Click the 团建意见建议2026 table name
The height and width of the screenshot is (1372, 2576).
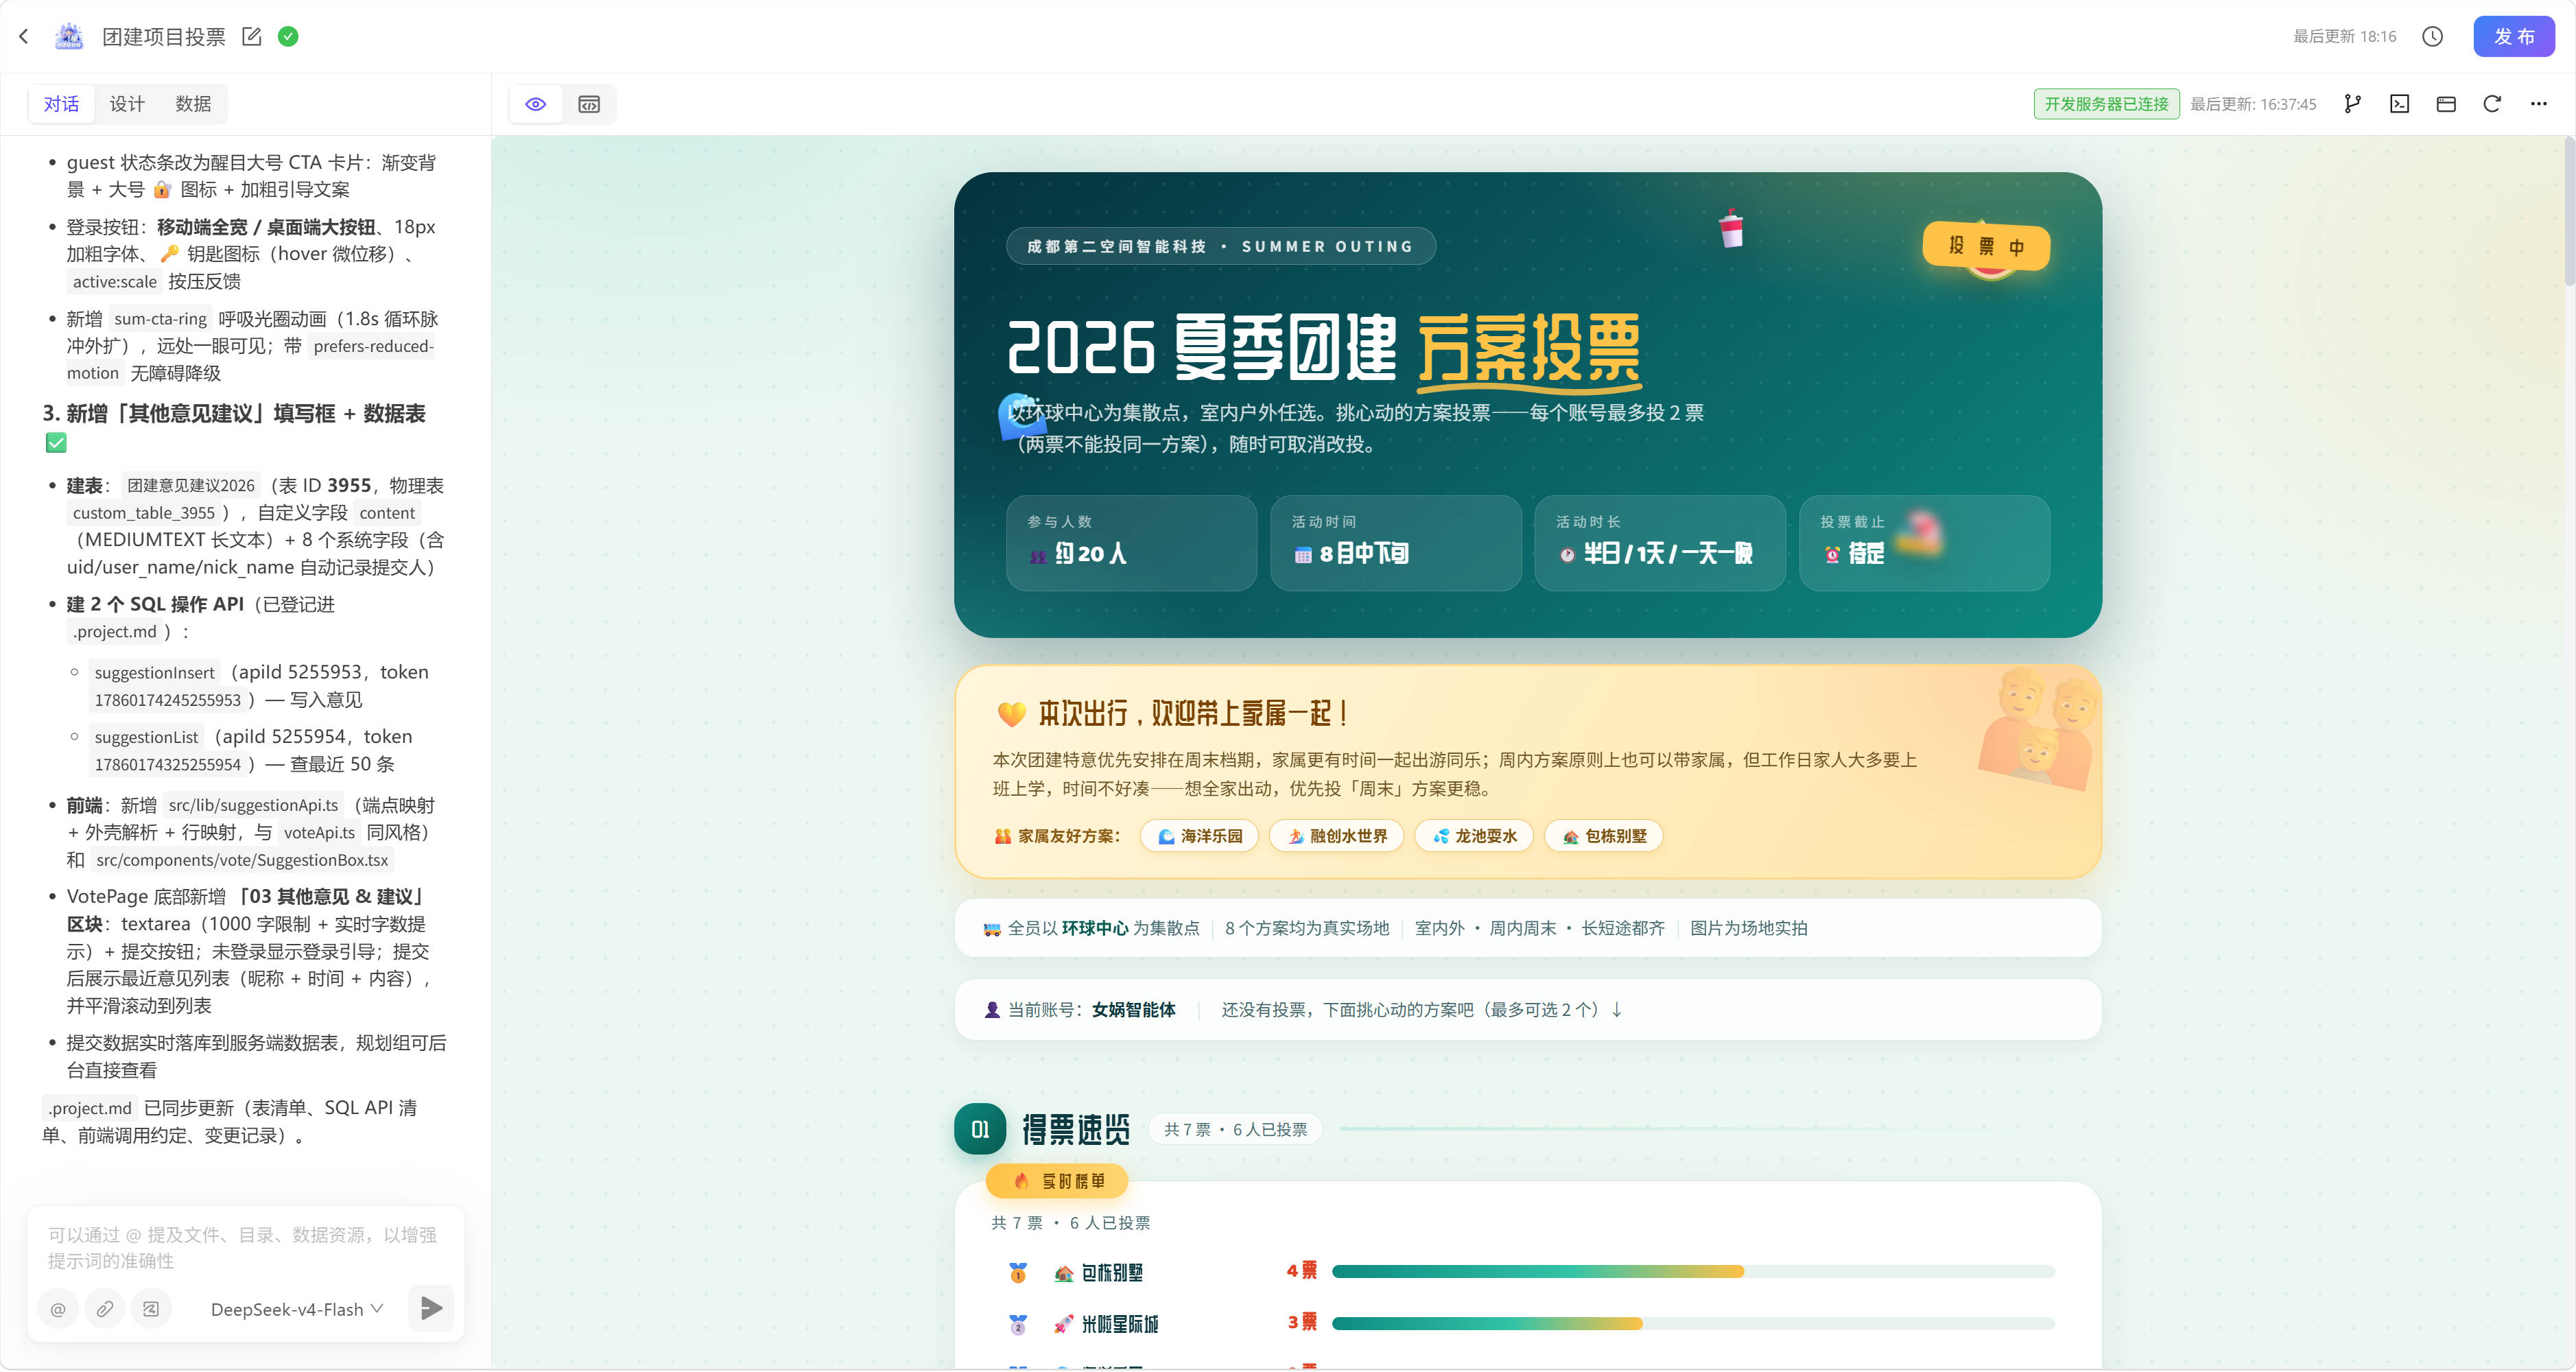[191, 486]
